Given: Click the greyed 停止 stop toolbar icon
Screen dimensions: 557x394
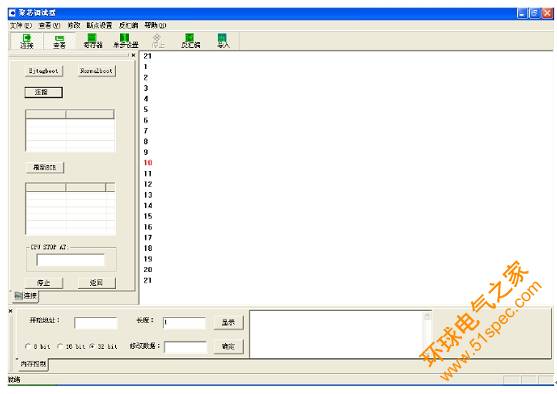Looking at the screenshot, I should (x=158, y=41).
